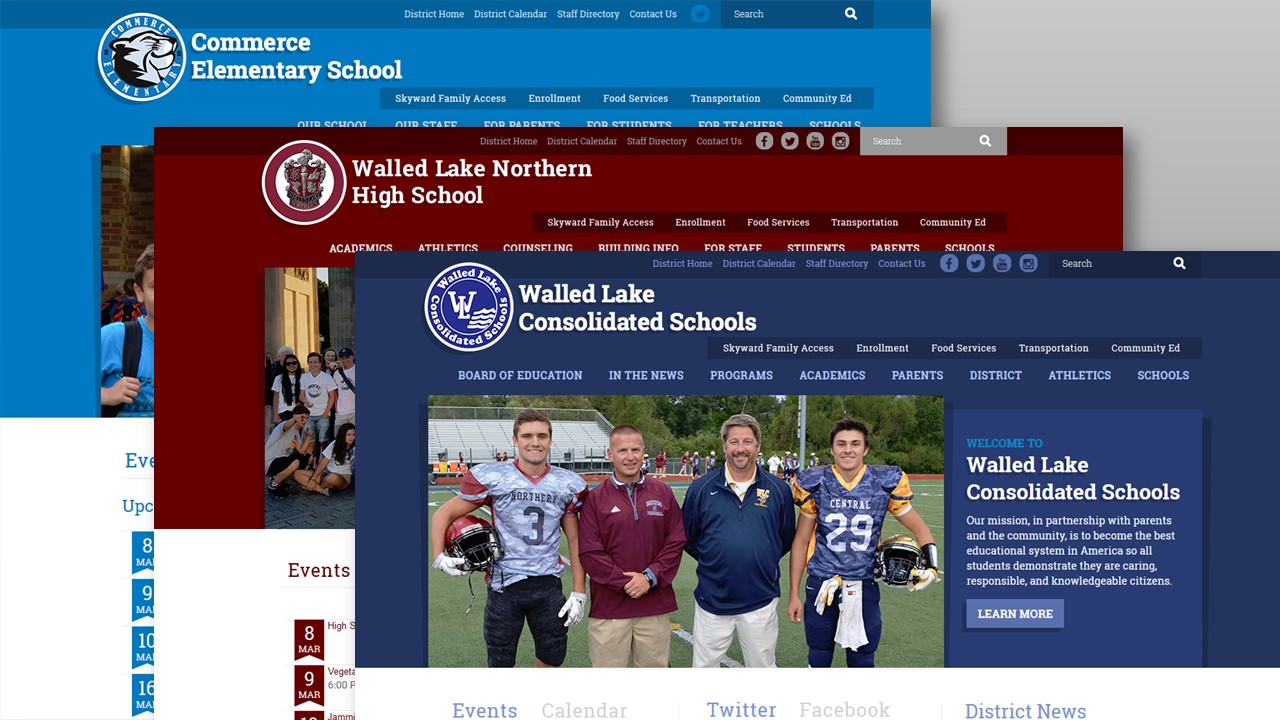The image size is (1280, 720).
Task: Click the Facebook icon in Walled Lake Consolidated header
Action: coord(949,263)
